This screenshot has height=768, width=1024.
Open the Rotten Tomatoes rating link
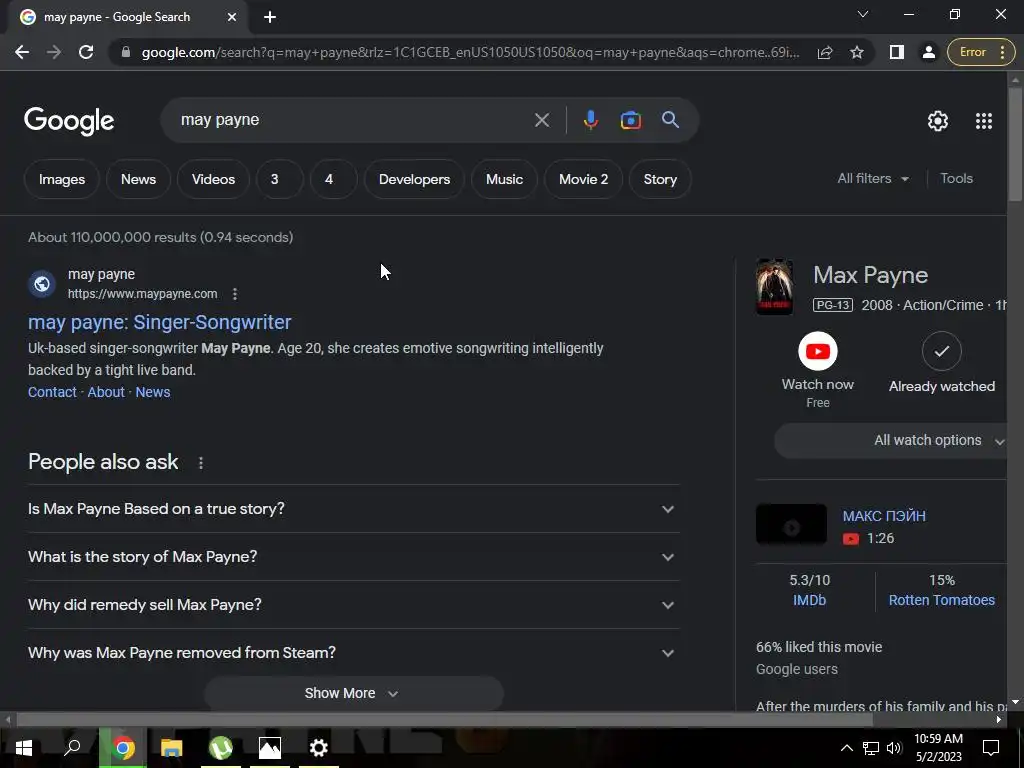(941, 600)
